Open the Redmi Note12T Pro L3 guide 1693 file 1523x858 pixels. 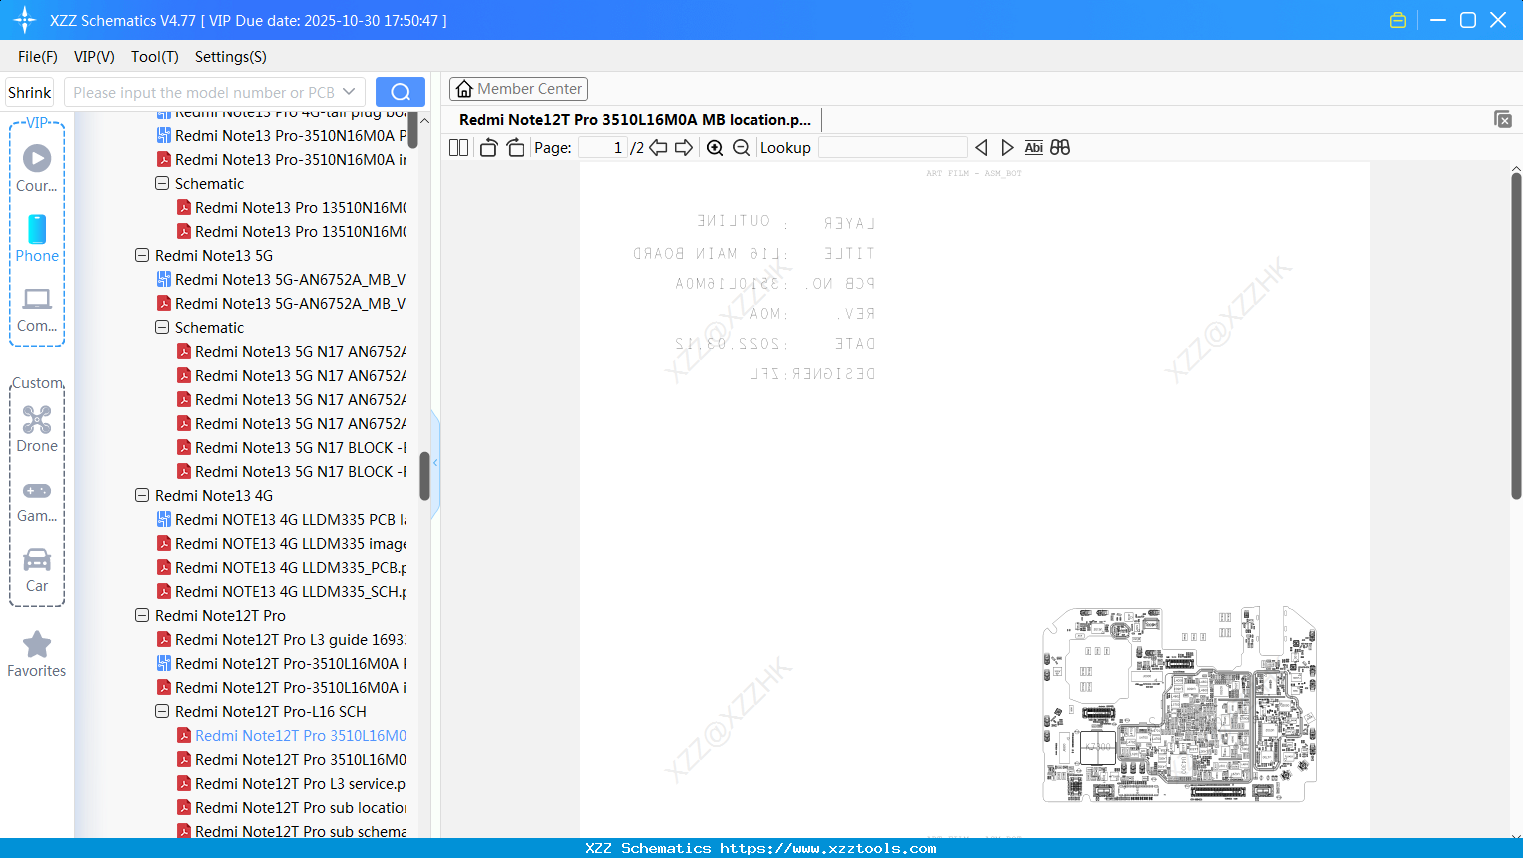coord(291,640)
